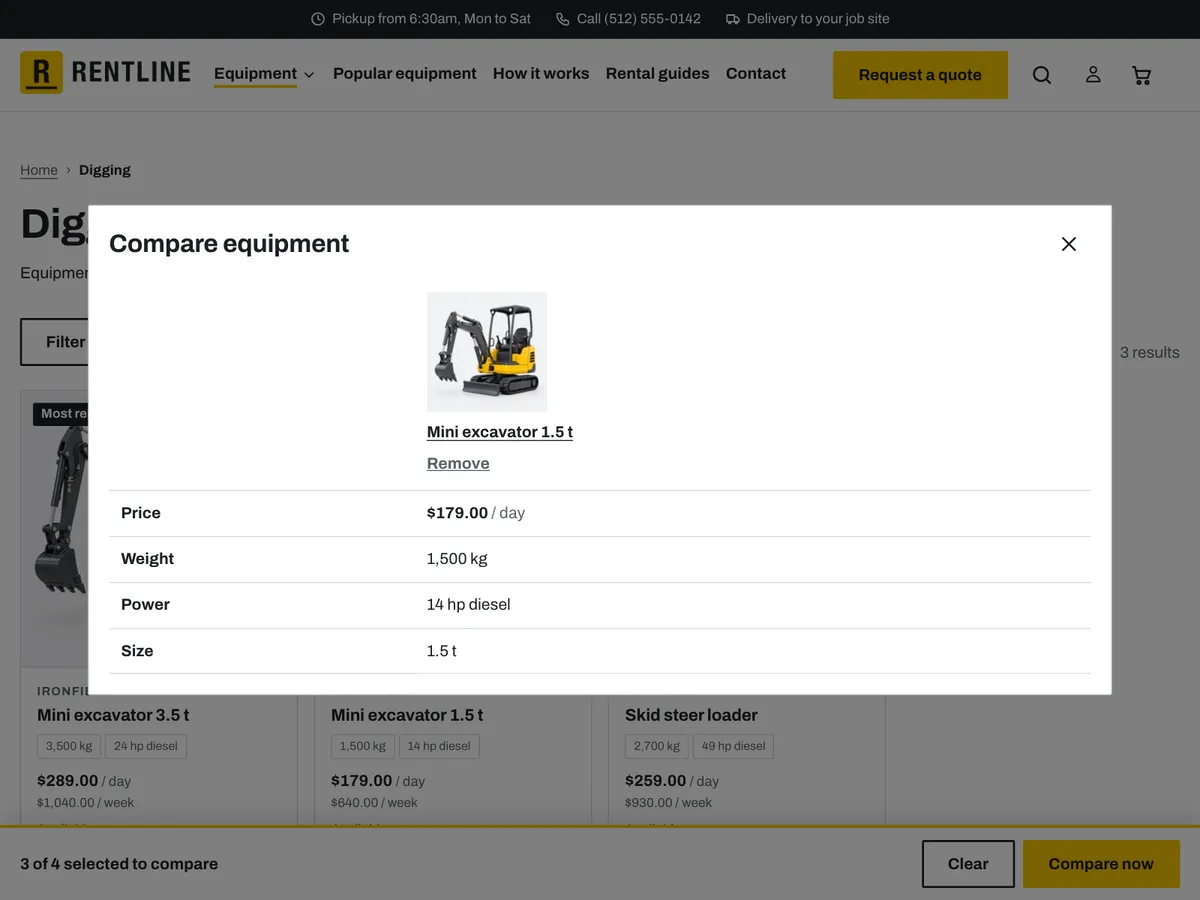The height and width of the screenshot is (900, 1200).
Task: Open Mini excavator 3.5 t product title
Action: pyautogui.click(x=113, y=715)
